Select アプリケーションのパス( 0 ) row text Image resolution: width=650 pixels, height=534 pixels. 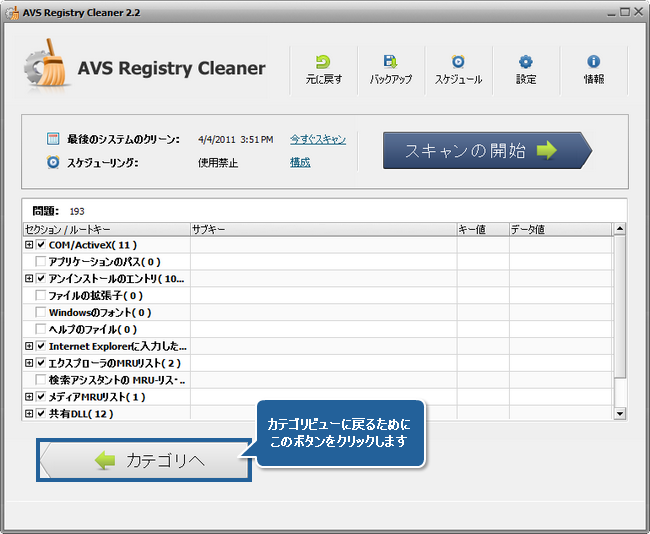point(104,262)
